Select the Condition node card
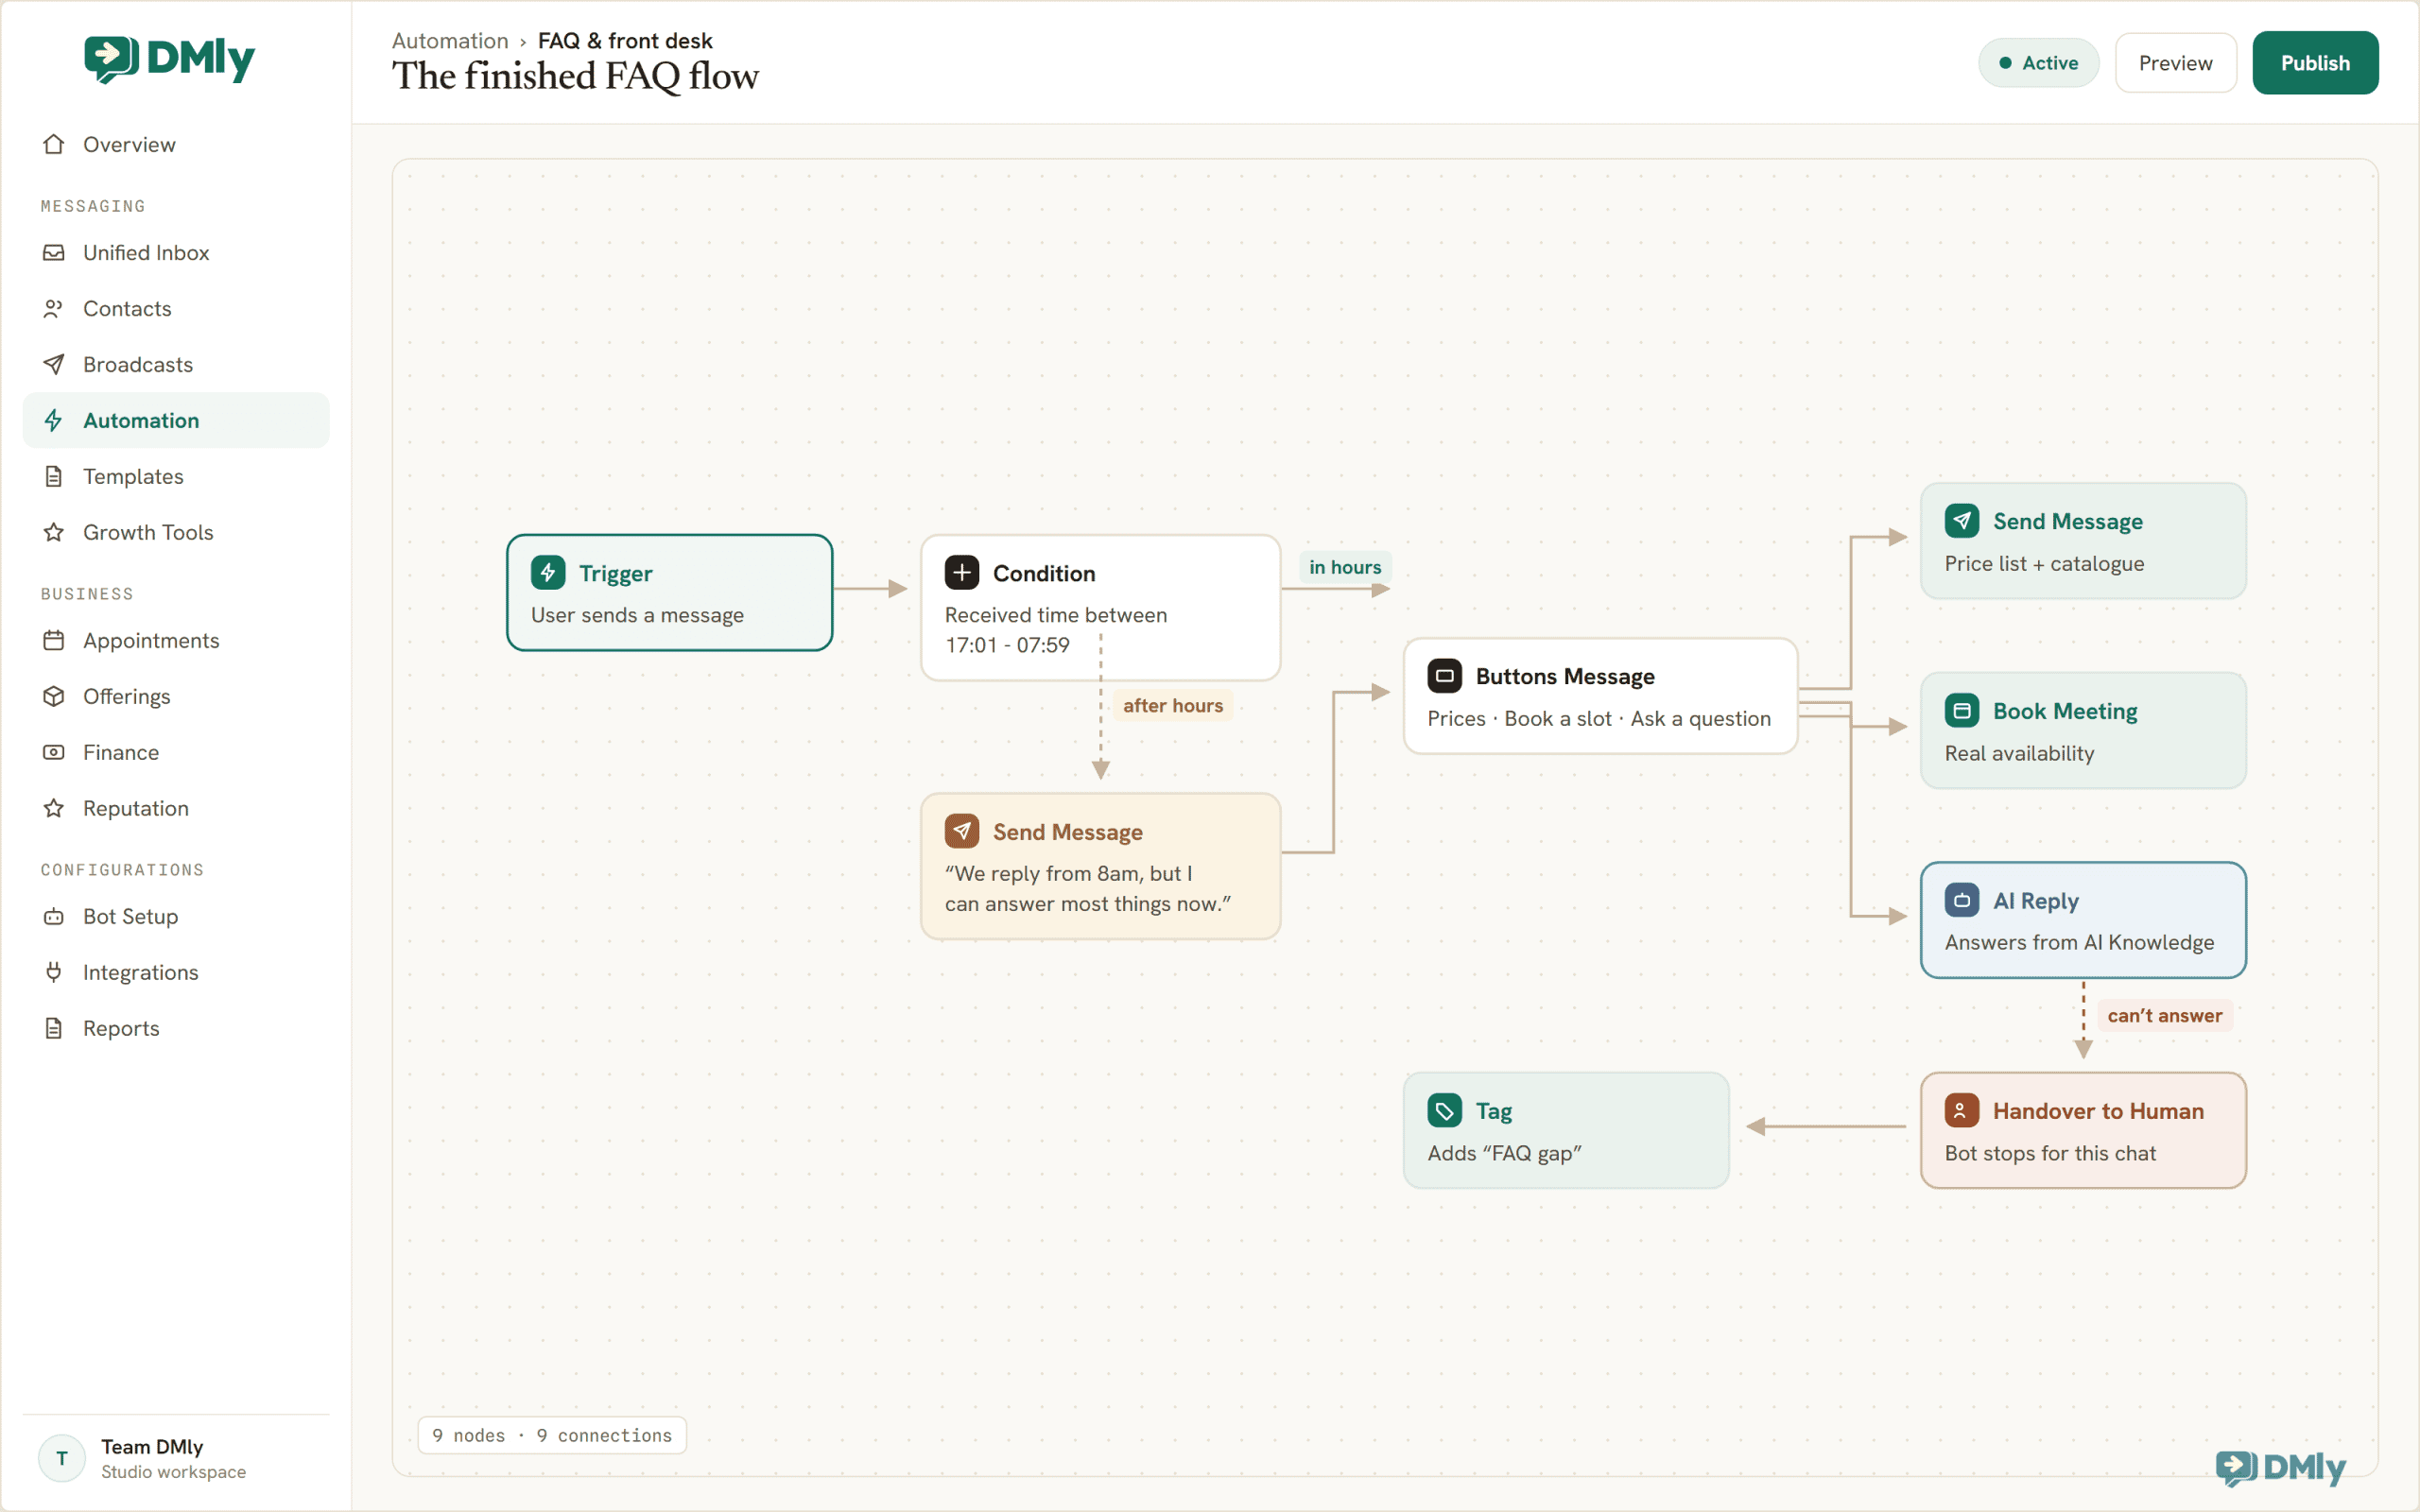Viewport: 2420px width, 1512px height. 1100,607
